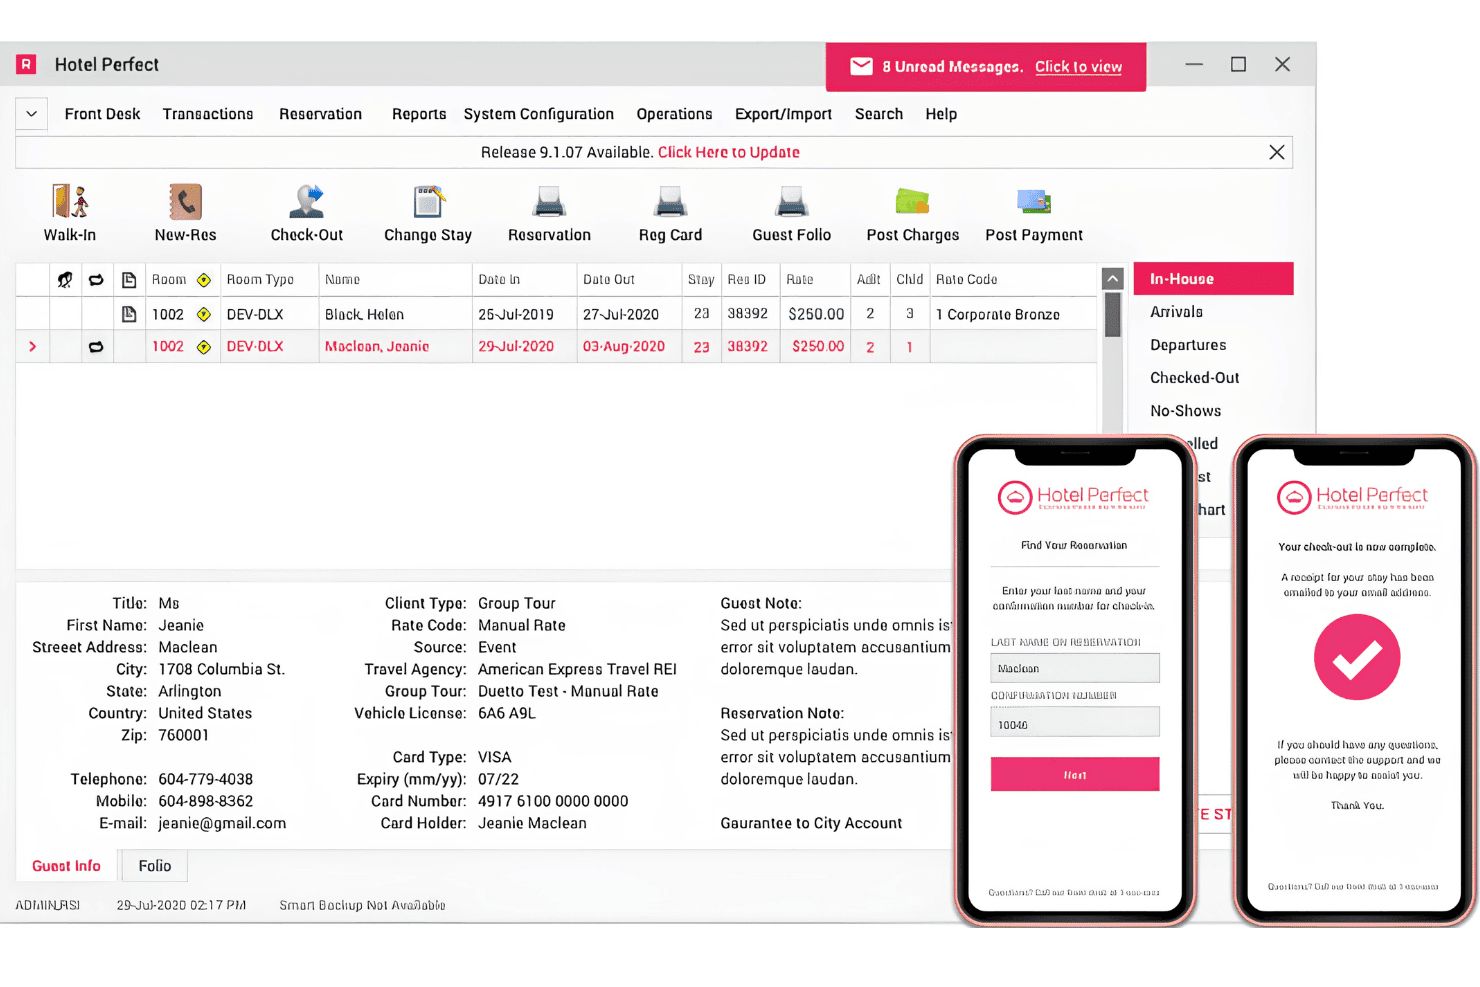Click the envelope icon in message banner
Viewport: 1480px width, 987px height.
[x=861, y=67]
